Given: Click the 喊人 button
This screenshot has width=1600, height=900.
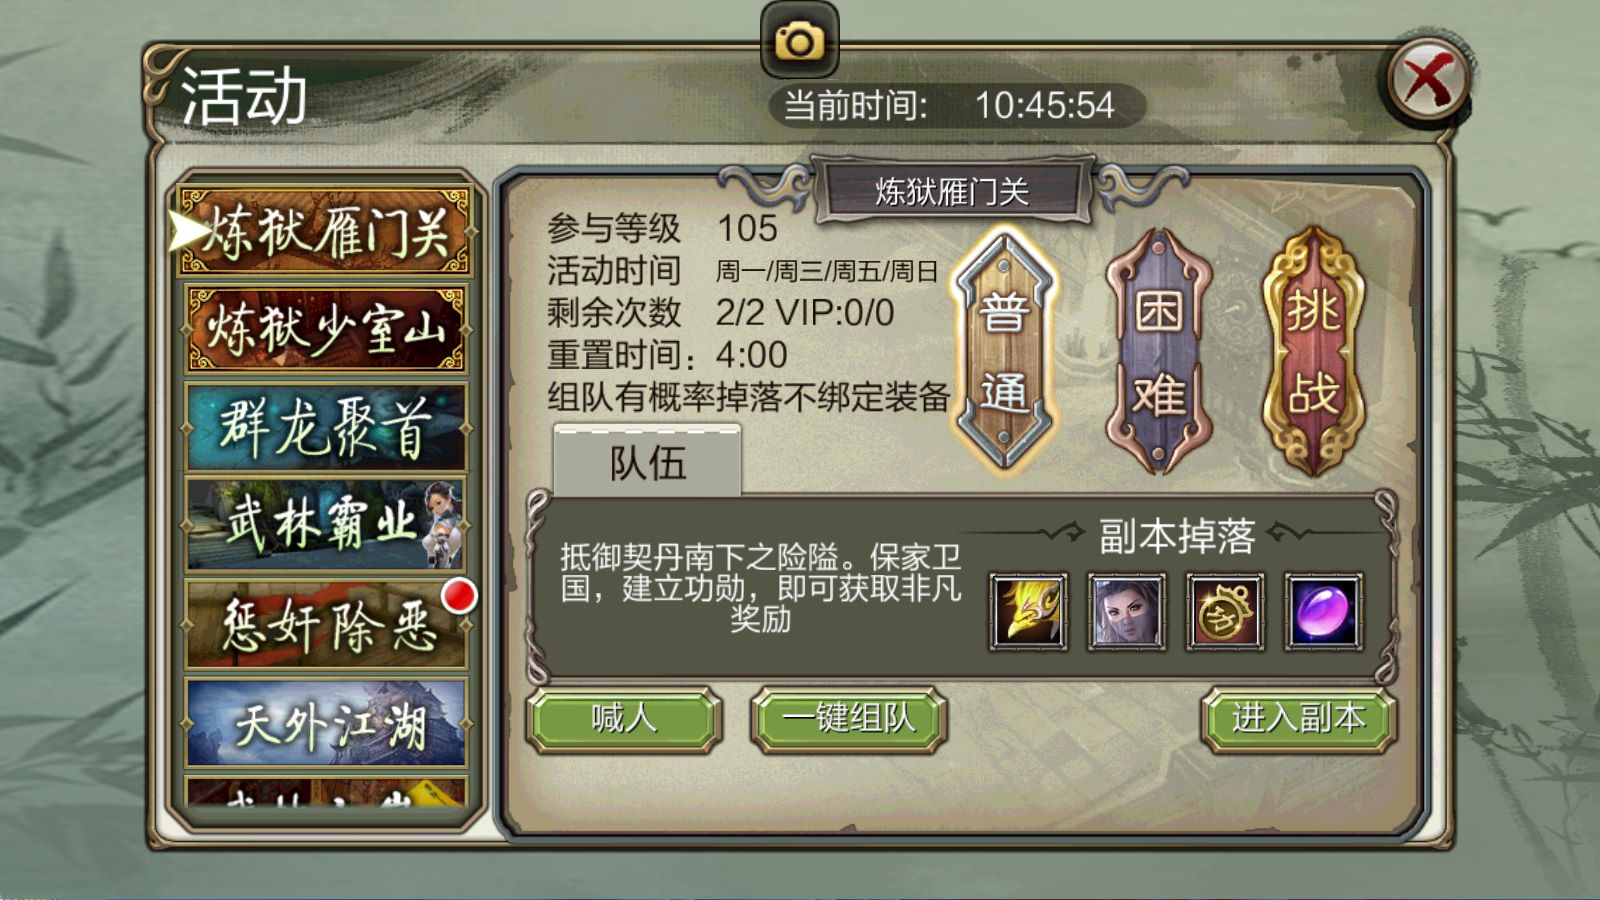Looking at the screenshot, I should tap(624, 719).
